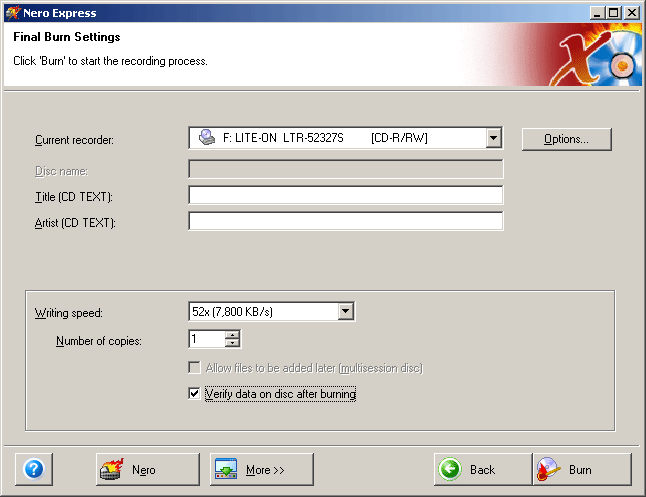
Task: Minimize the Nero Express window
Action: (598, 12)
